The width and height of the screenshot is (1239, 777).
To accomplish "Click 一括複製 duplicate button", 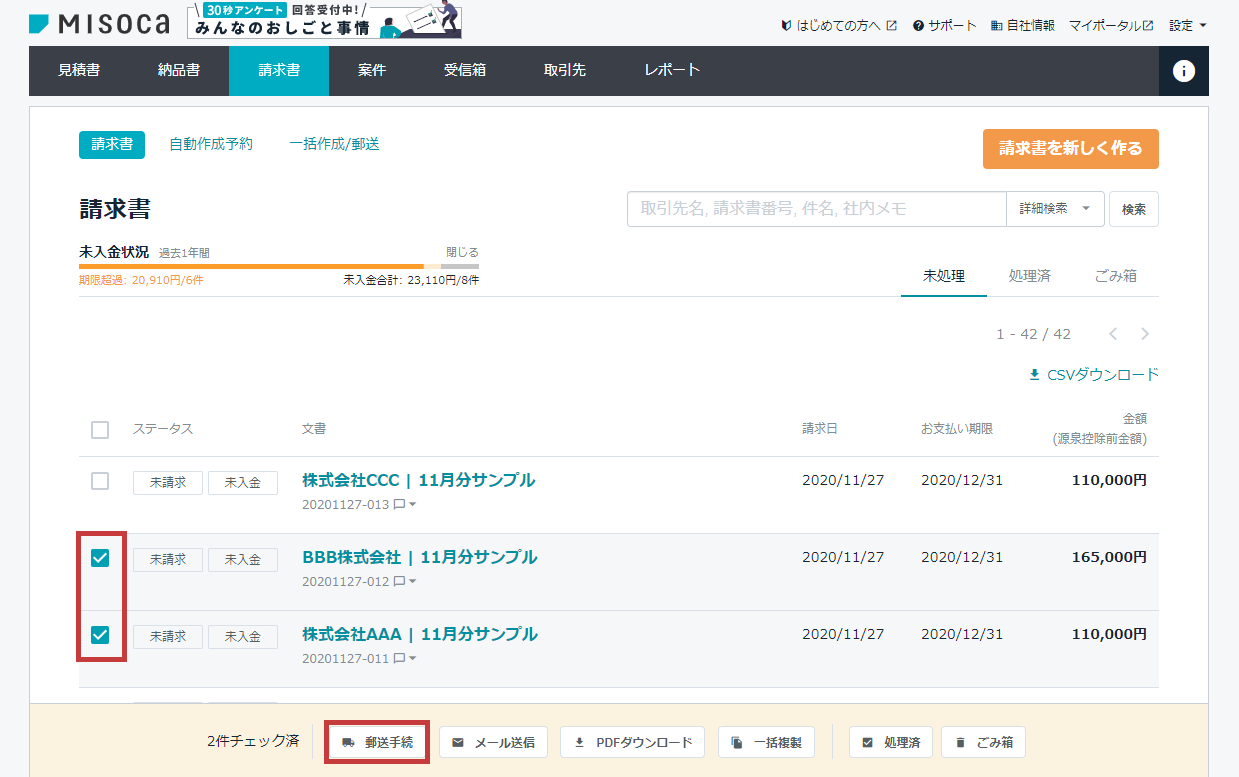I will (766, 742).
